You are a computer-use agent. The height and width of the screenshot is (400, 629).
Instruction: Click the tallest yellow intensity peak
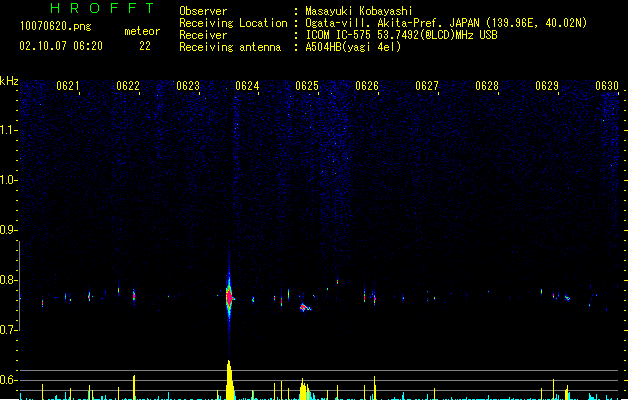click(x=229, y=380)
